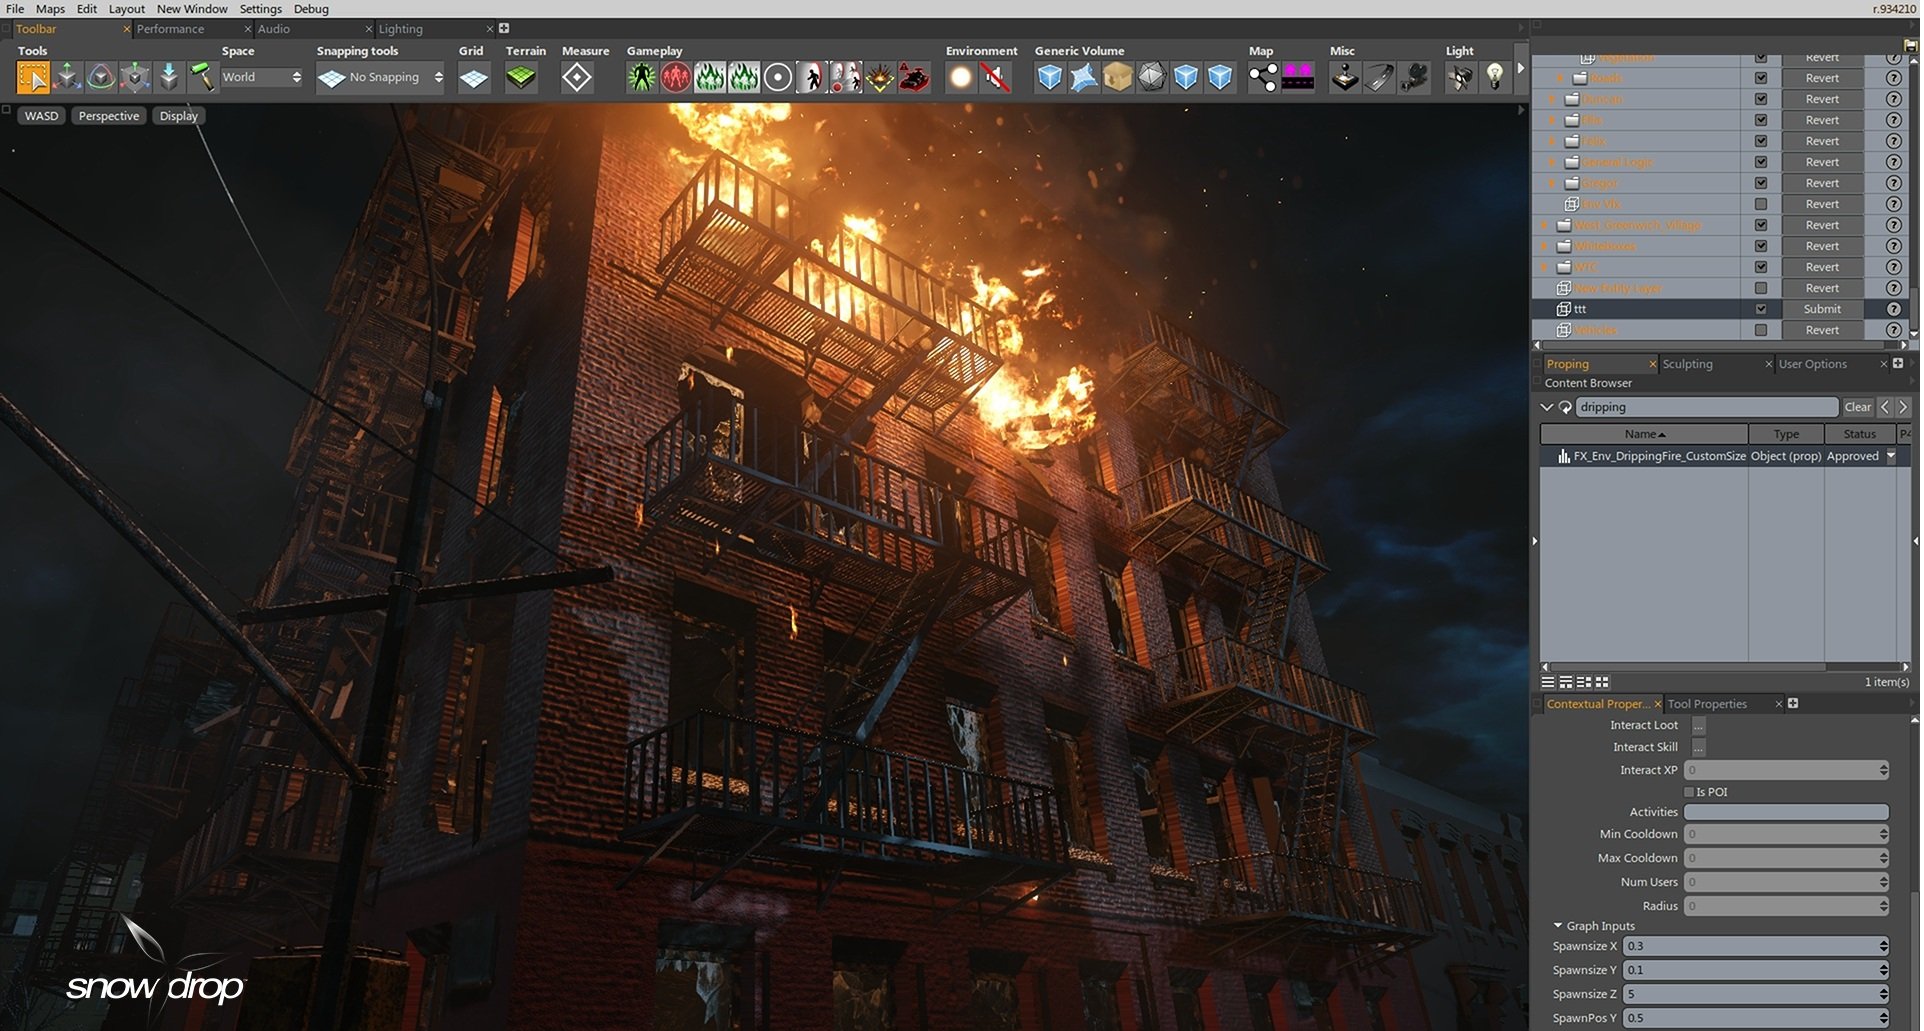Open the Terrain tool
Viewport: 1924px width, 1031px height.
click(521, 77)
